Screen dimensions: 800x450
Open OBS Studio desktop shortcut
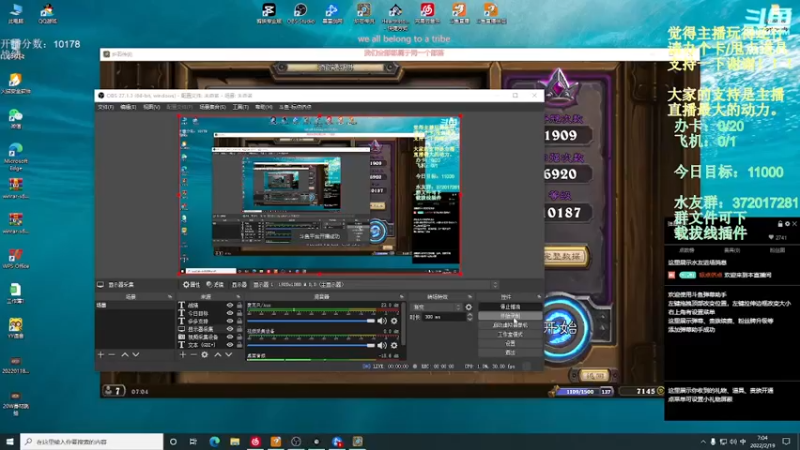point(300,13)
